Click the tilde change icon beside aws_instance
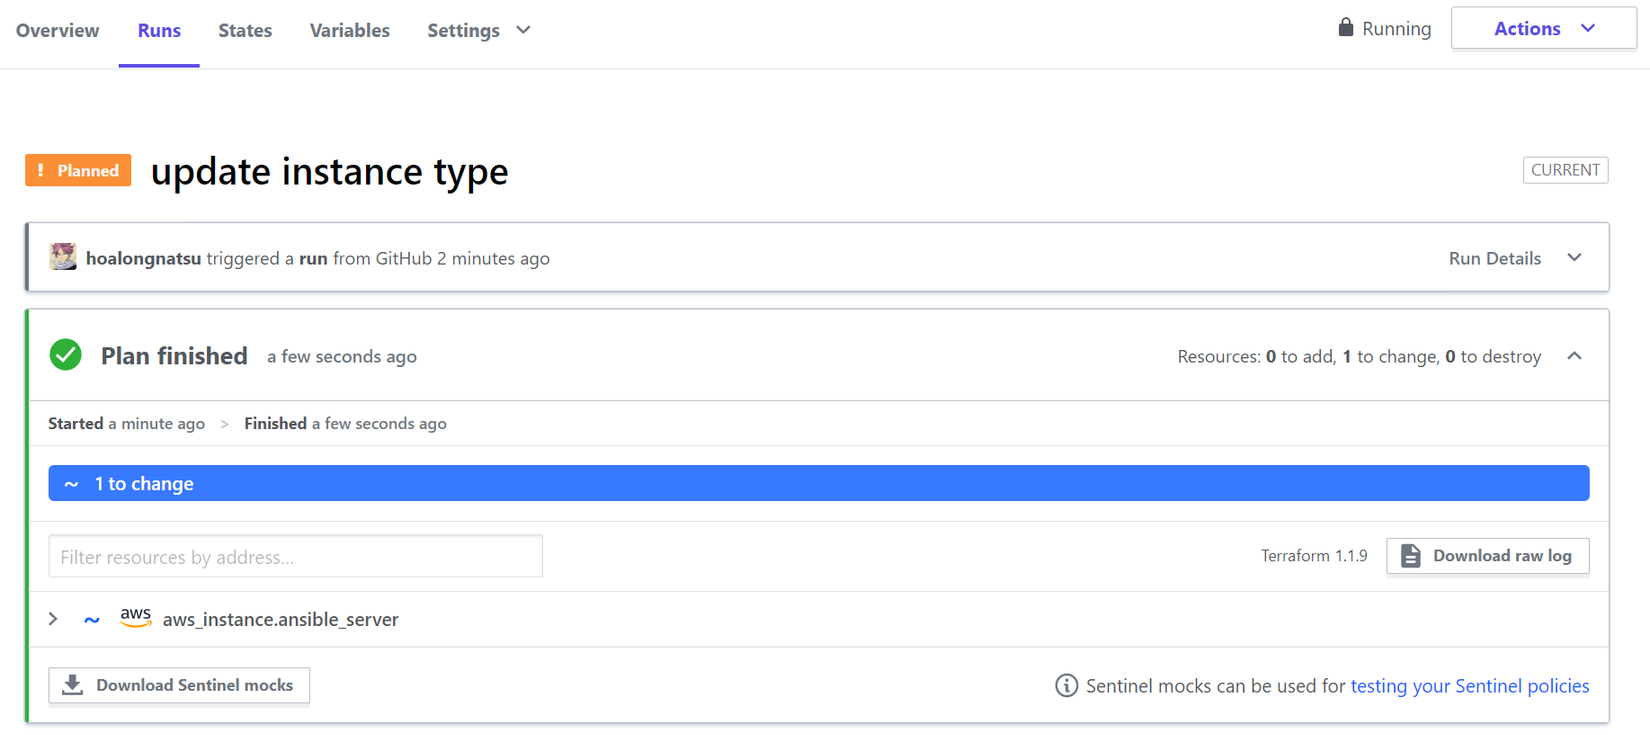The width and height of the screenshot is (1650, 735). 92,620
